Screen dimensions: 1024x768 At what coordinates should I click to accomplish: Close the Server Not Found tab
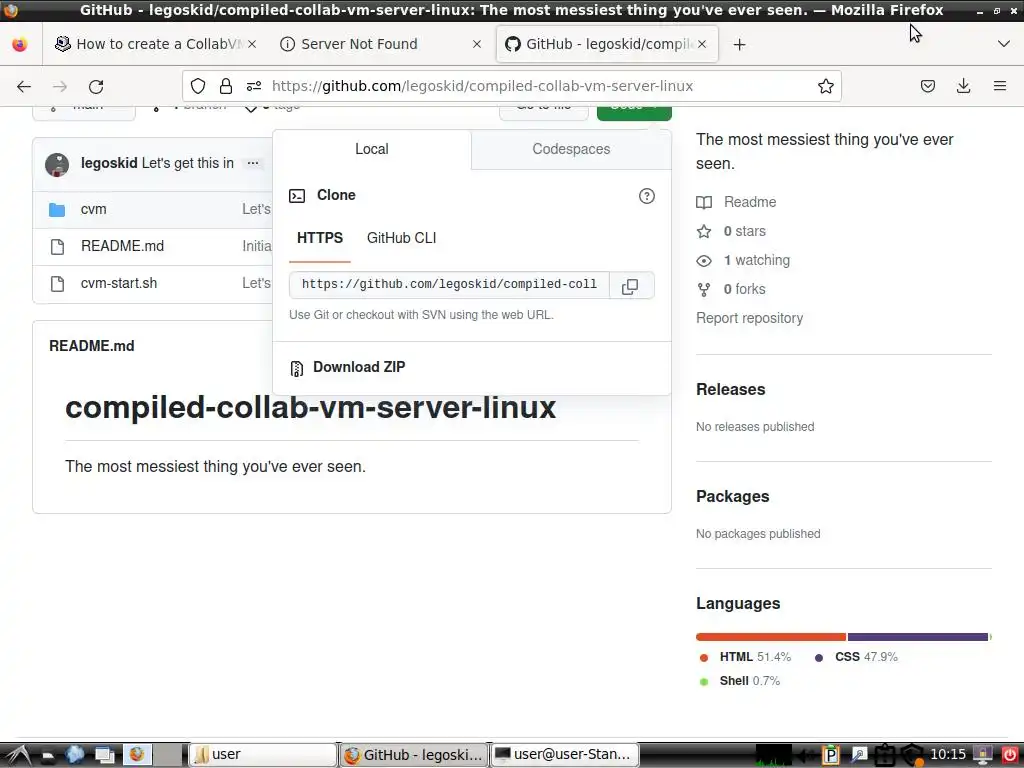477,44
